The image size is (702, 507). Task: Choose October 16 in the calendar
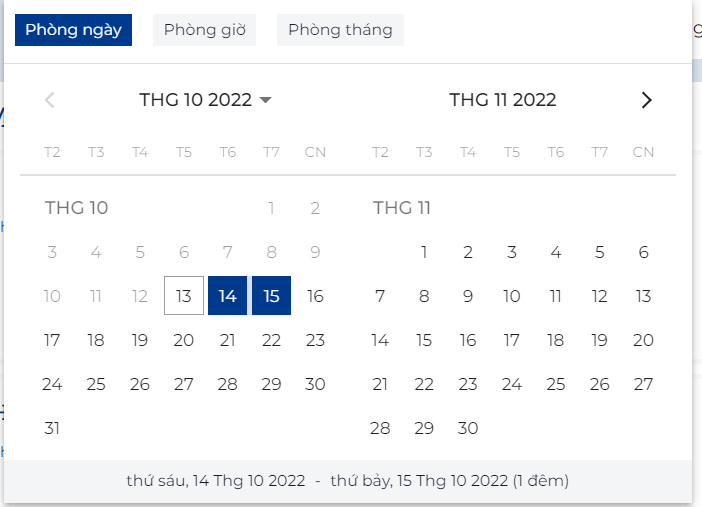pyautogui.click(x=315, y=296)
